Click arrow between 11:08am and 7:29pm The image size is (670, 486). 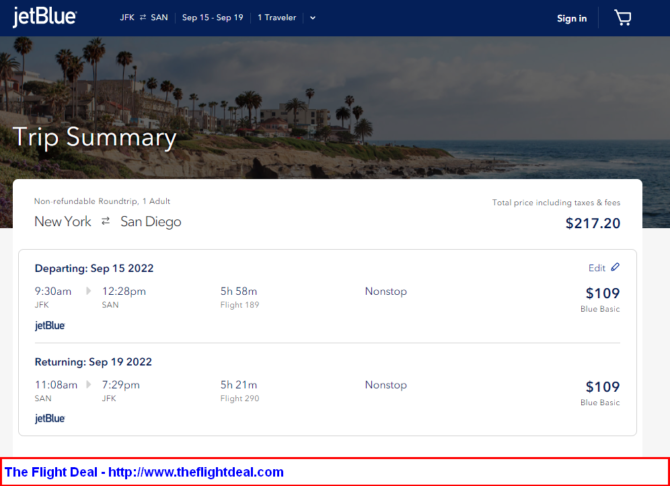(x=88, y=384)
